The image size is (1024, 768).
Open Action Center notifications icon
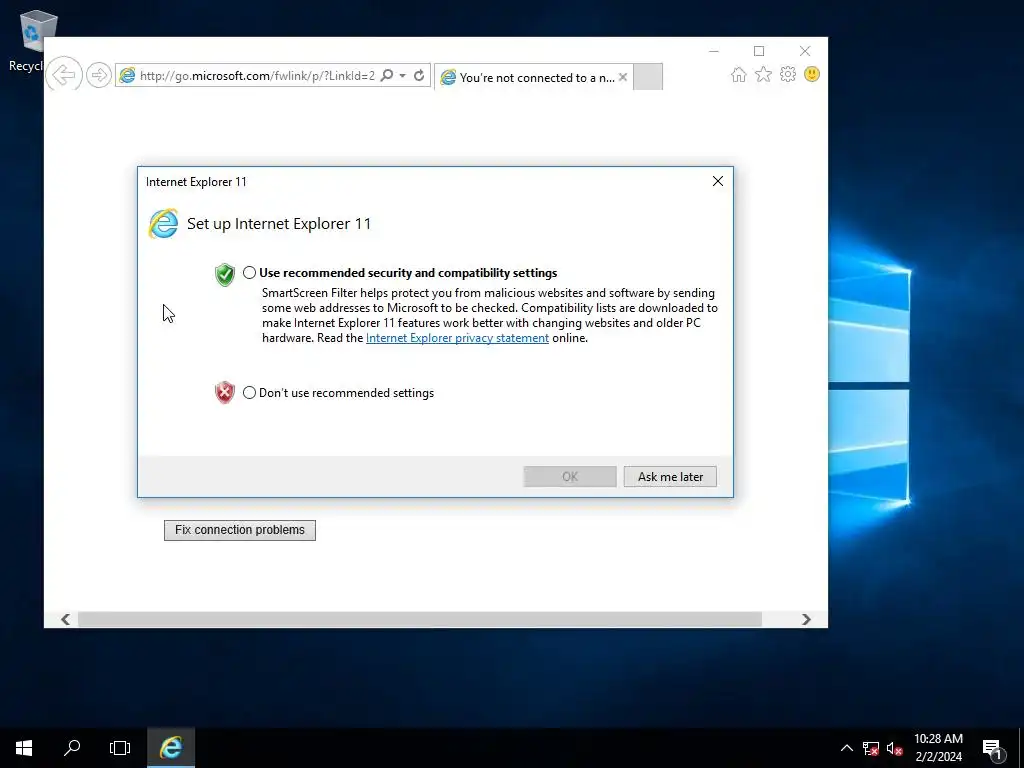point(992,748)
